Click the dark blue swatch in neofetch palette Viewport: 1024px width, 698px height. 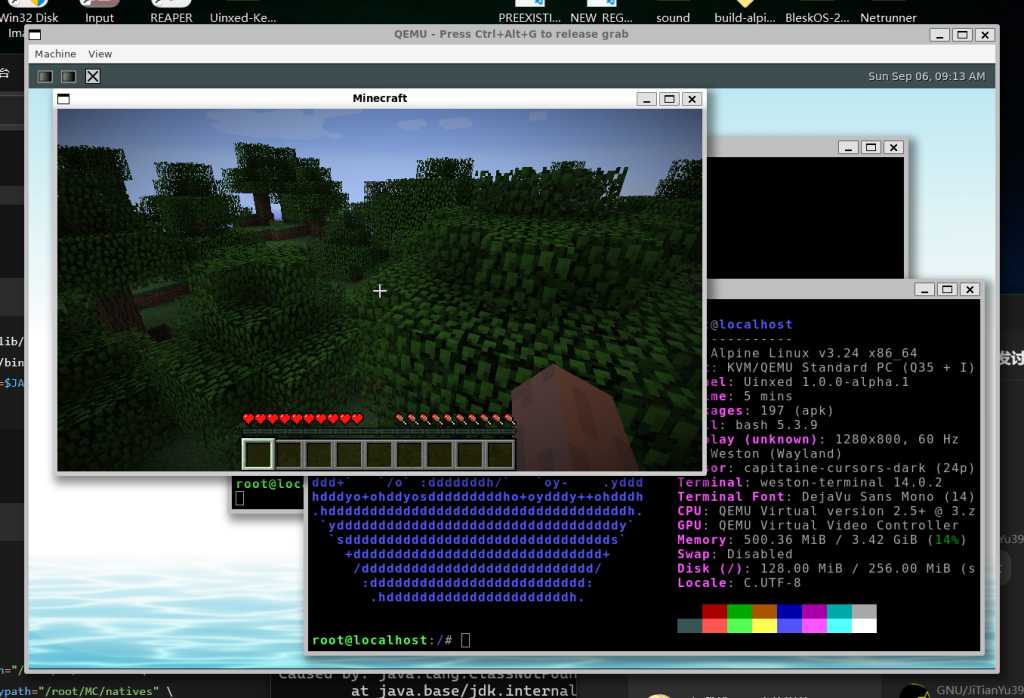tap(789, 611)
